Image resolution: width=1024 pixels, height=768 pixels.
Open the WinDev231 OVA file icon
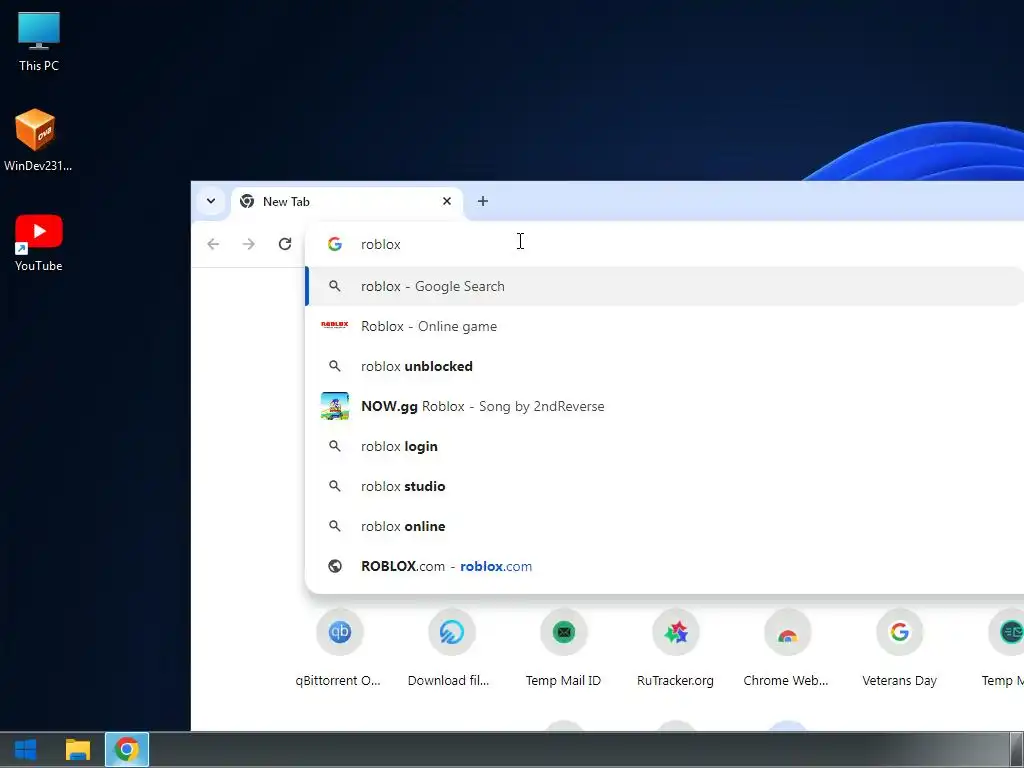[x=38, y=140]
